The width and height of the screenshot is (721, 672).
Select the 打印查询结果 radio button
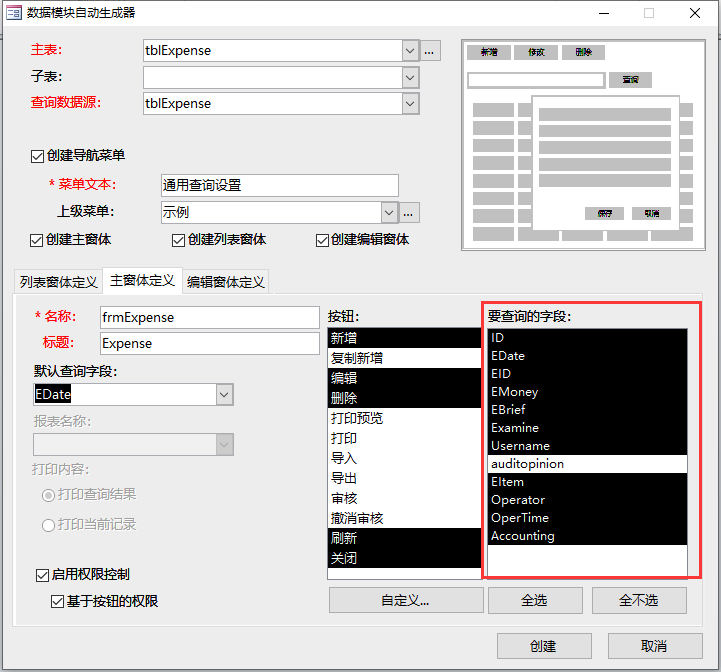click(48, 495)
